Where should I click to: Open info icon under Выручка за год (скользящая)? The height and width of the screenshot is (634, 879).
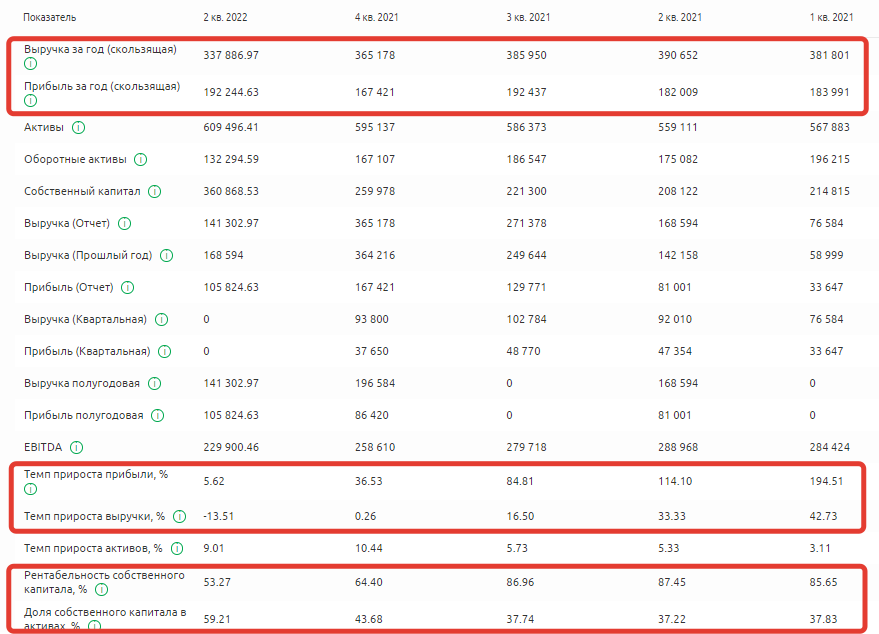click(x=30, y=63)
